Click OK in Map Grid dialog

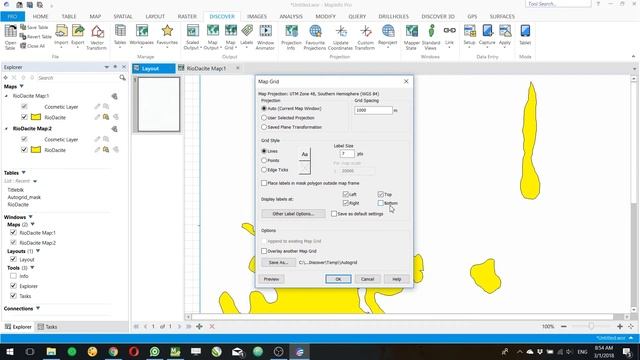point(338,279)
